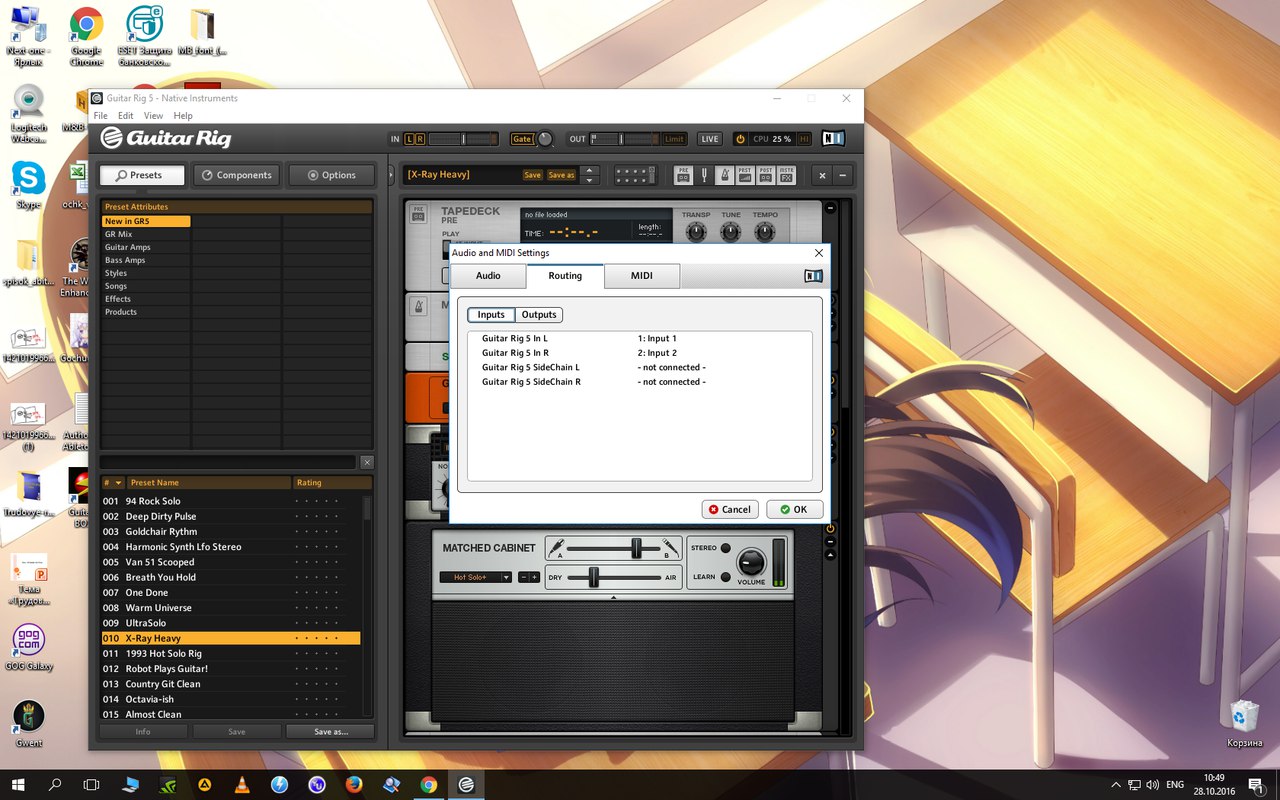Adjust the DRY/AIR slider
This screenshot has height=800, width=1280.
pos(593,577)
